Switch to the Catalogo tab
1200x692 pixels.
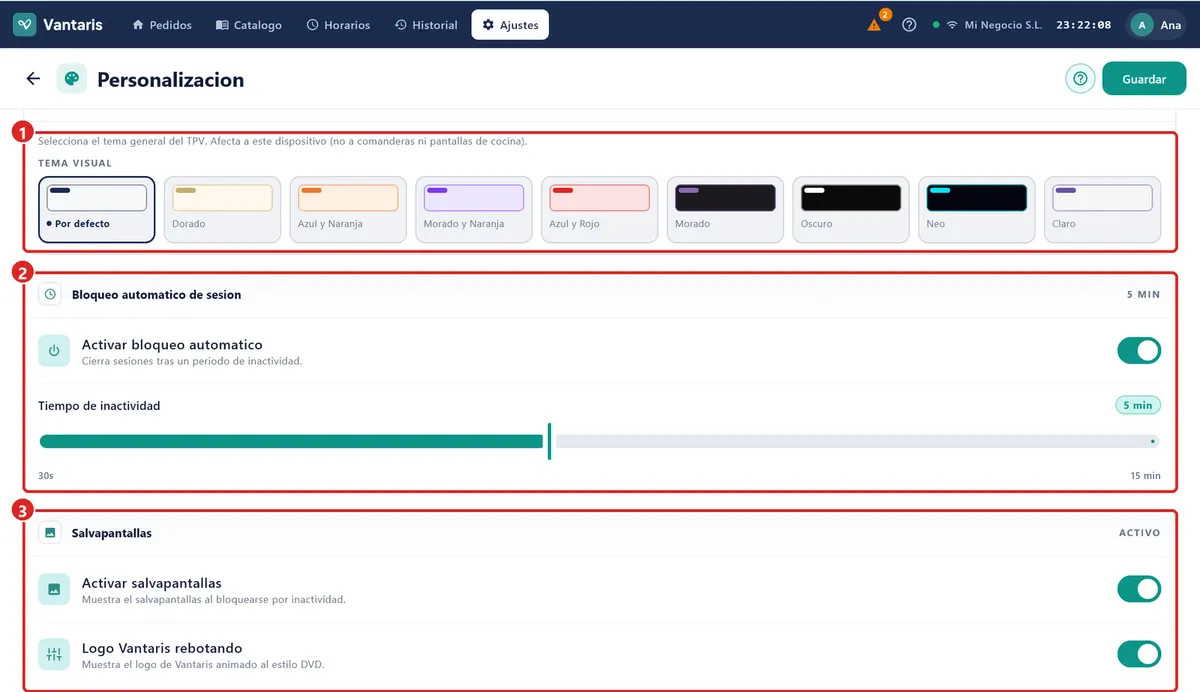click(x=249, y=25)
